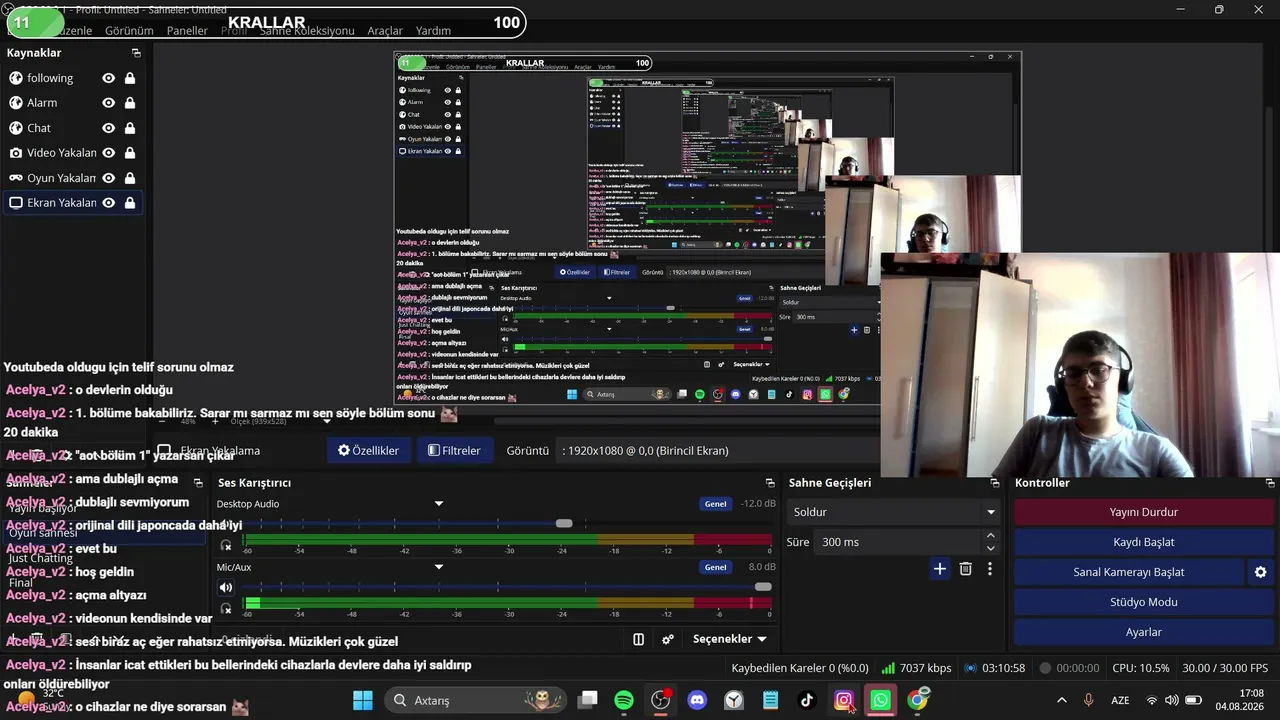The height and width of the screenshot is (720, 1280).
Task: Unlock the Chat source
Action: (130, 128)
